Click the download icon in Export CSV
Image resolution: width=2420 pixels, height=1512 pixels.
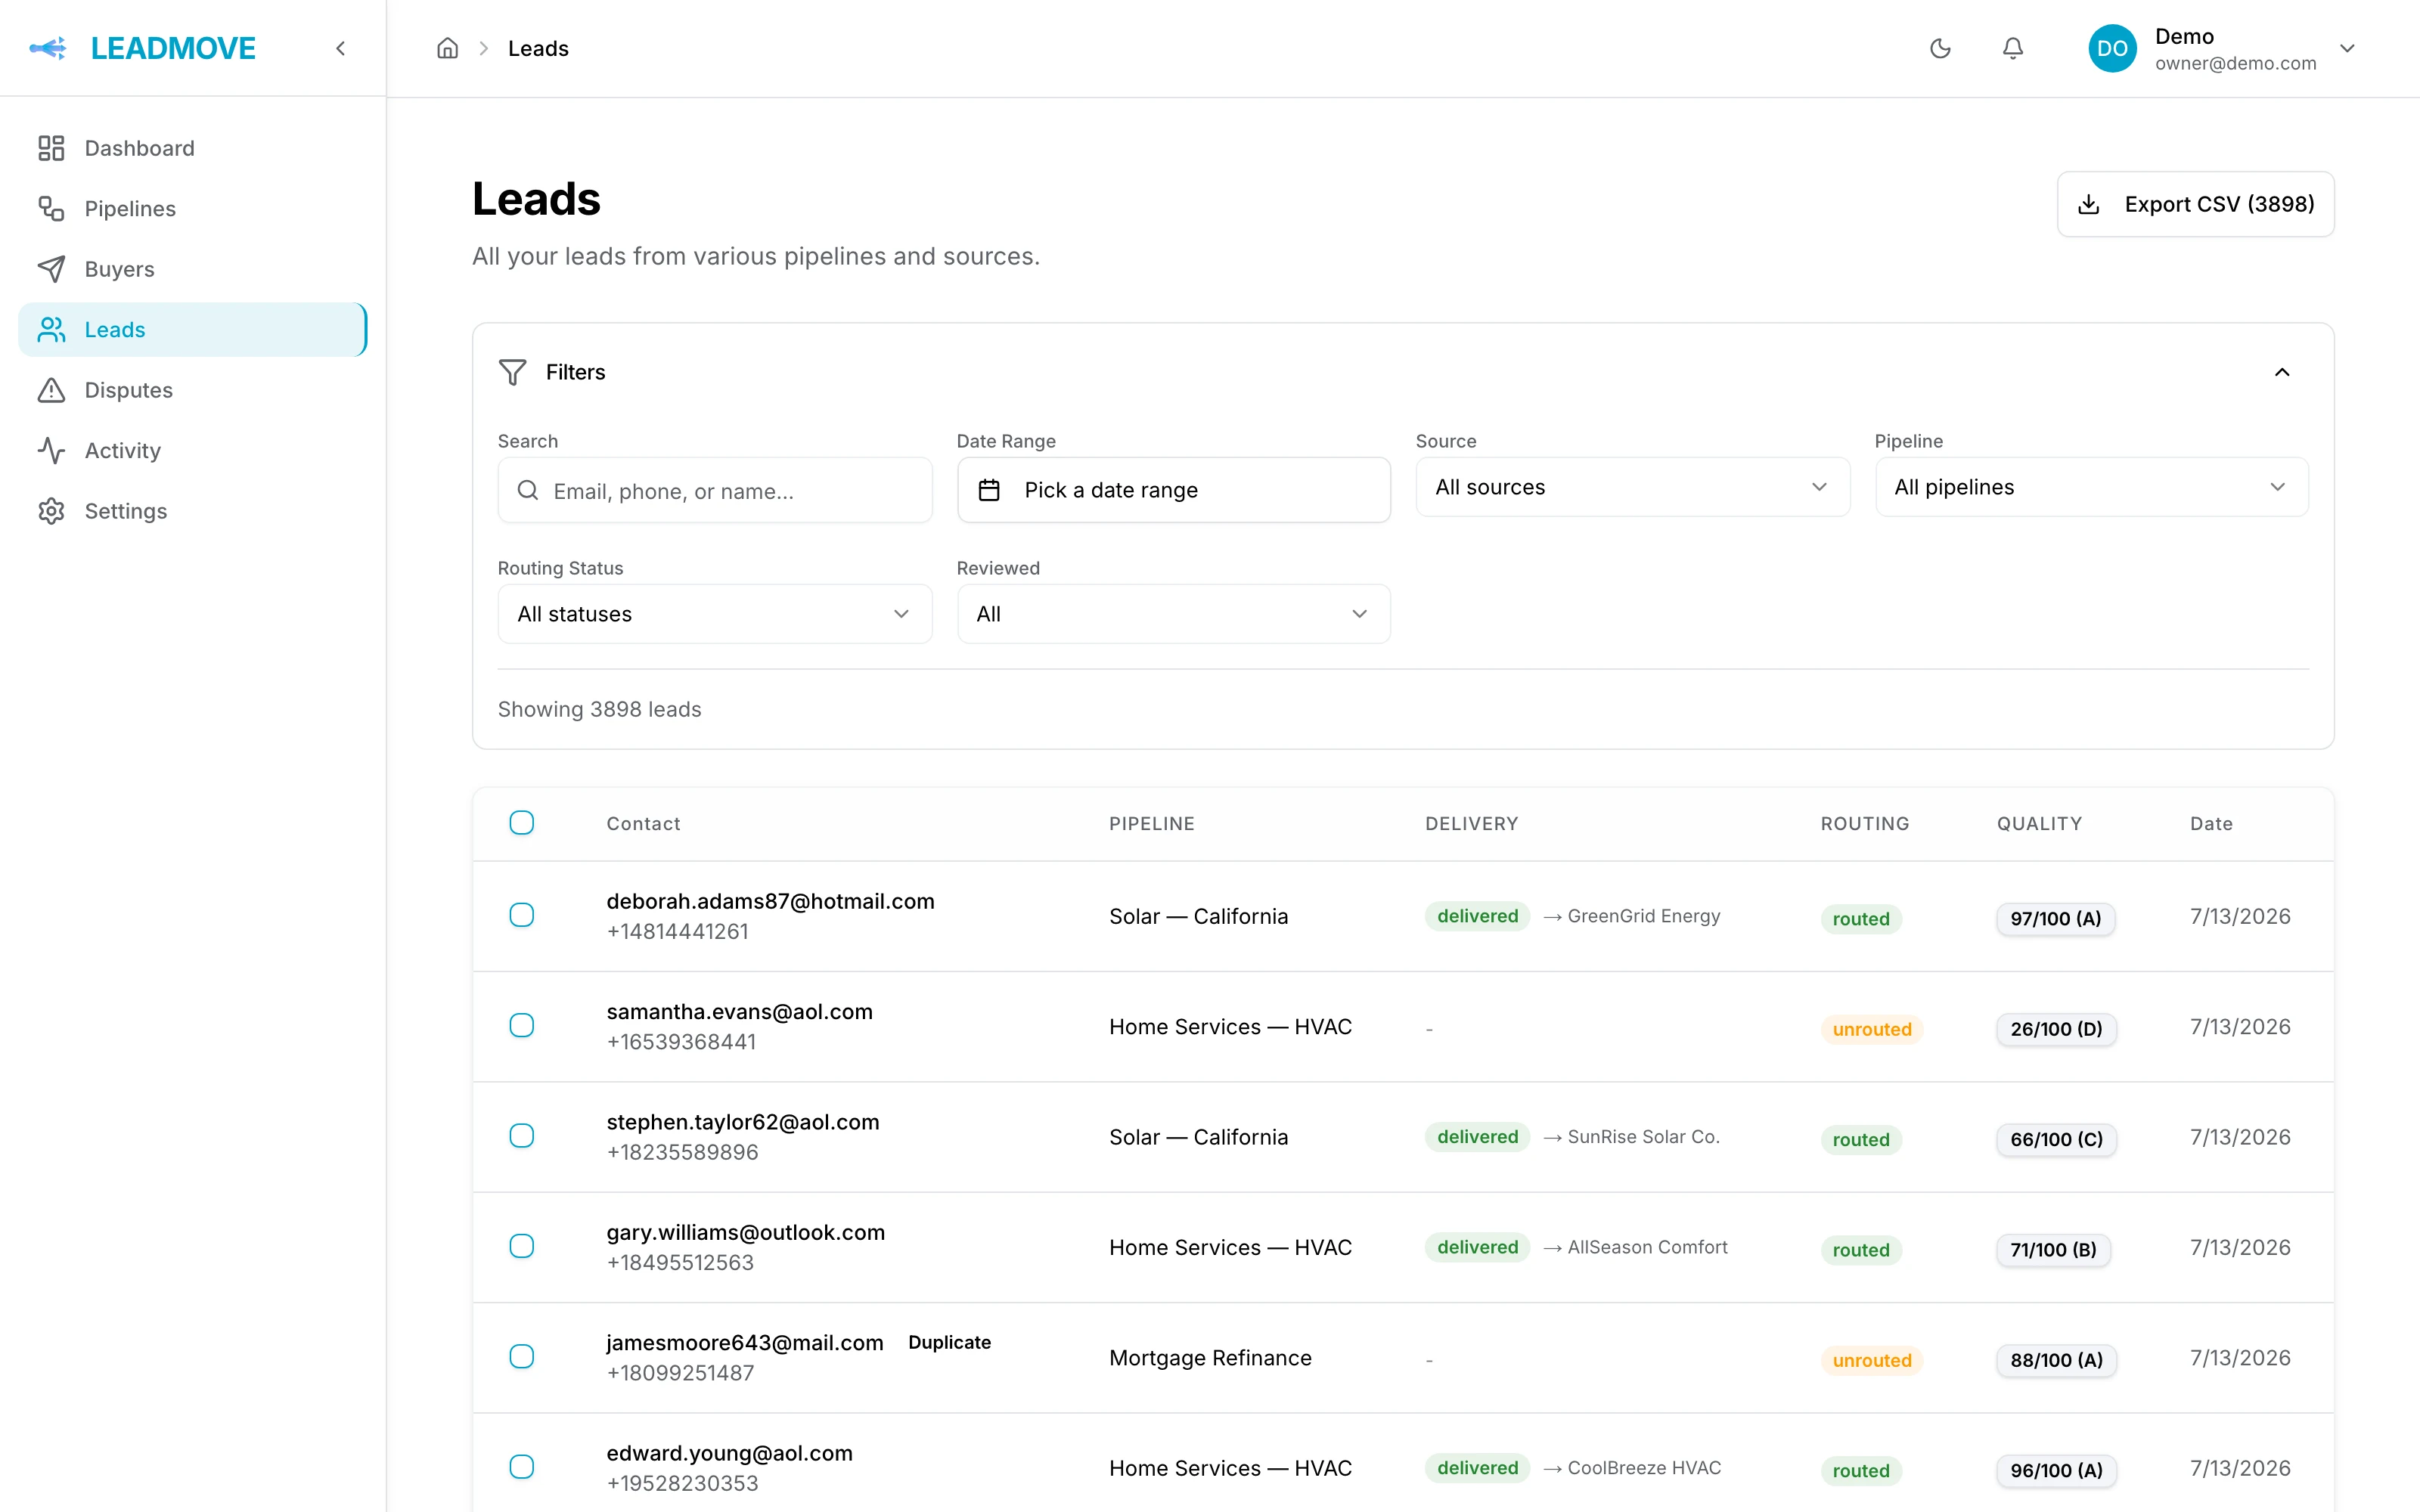[2089, 204]
